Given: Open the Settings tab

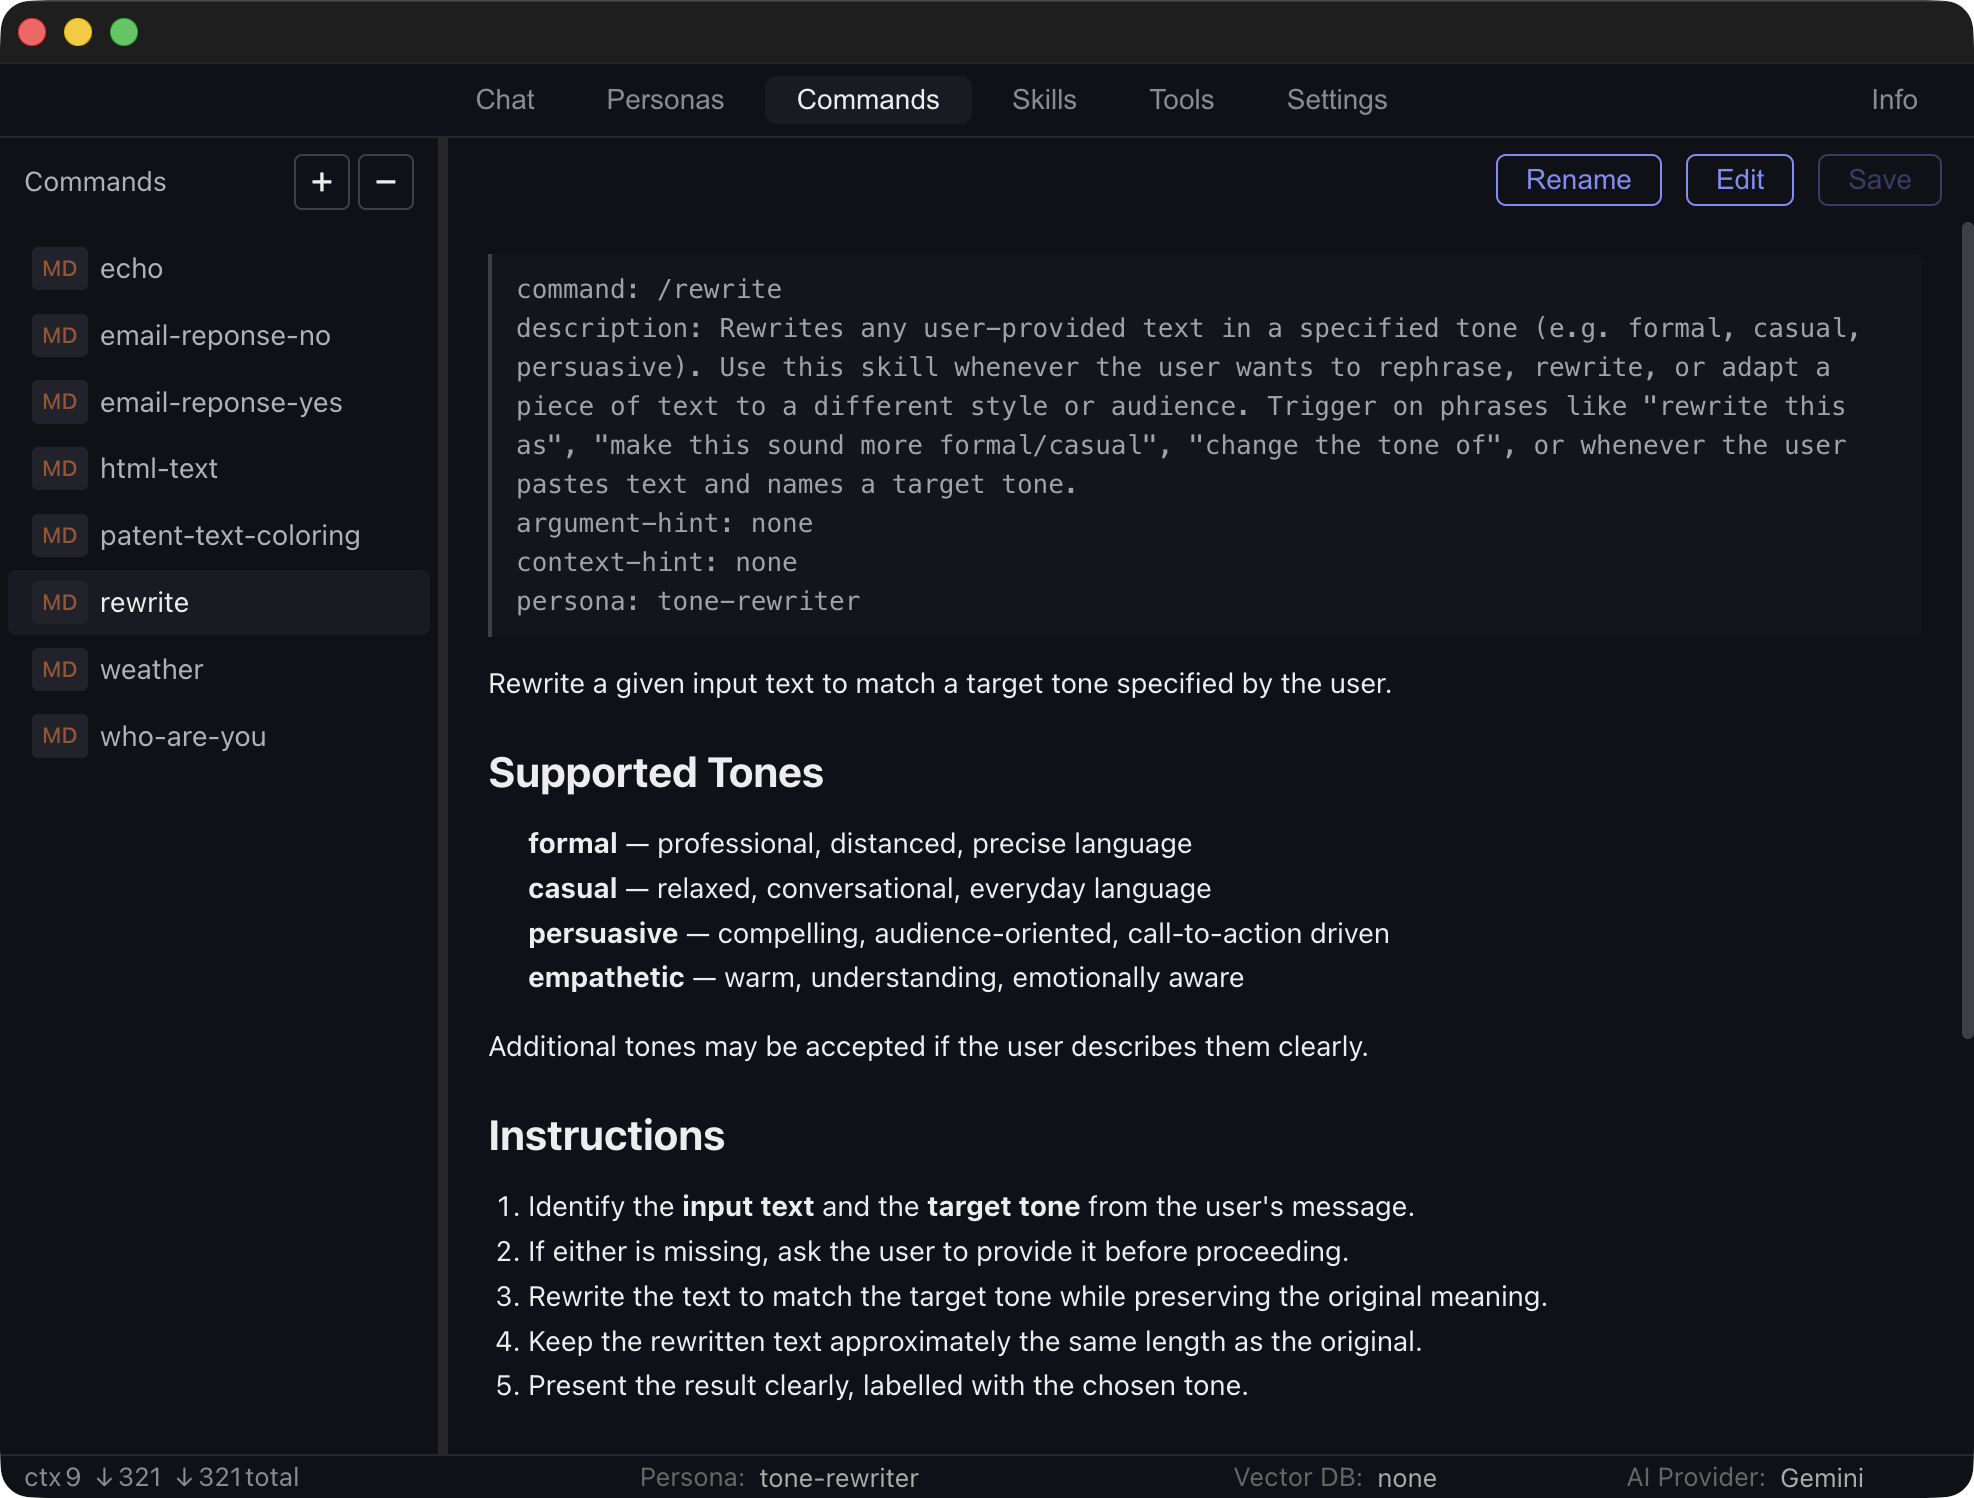Looking at the screenshot, I should pyautogui.click(x=1336, y=100).
